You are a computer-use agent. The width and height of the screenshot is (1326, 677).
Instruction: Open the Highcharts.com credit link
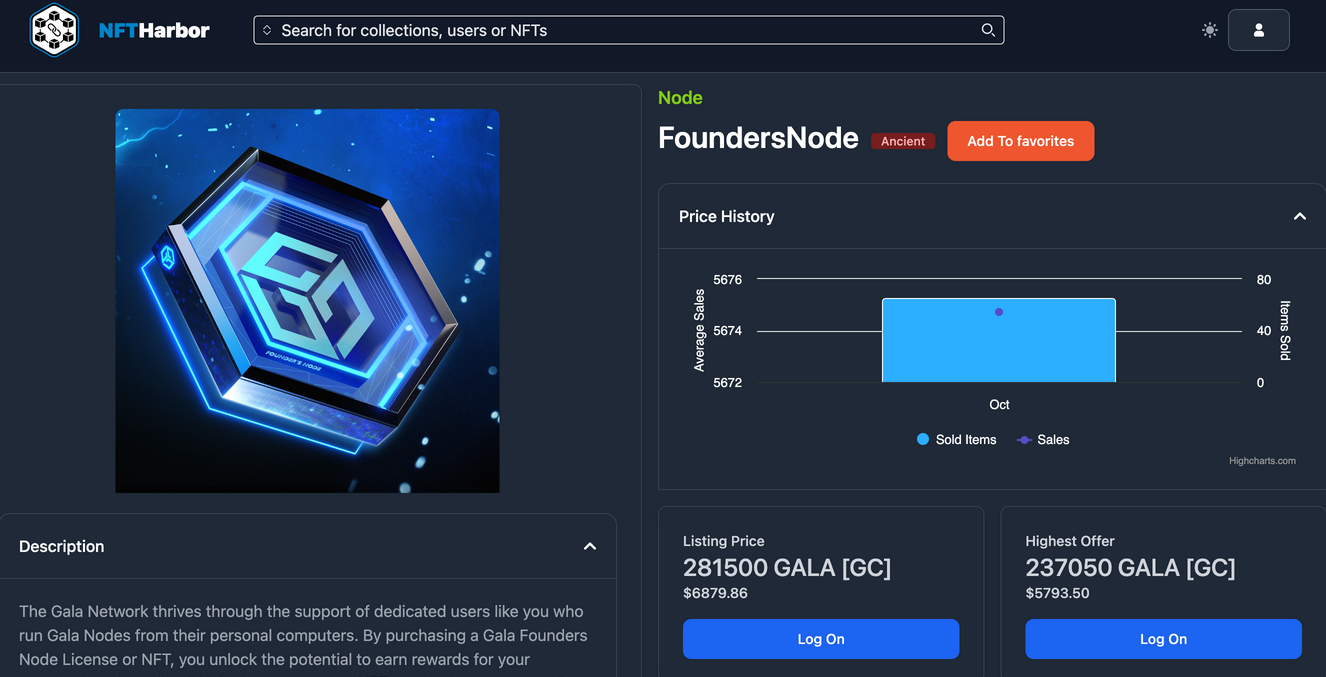[1262, 461]
